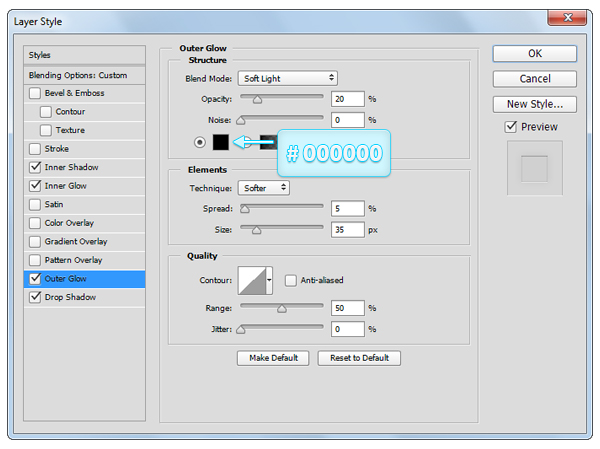Expand the Contour preset dropdown arrow
The height and width of the screenshot is (449, 600).
[x=269, y=281]
